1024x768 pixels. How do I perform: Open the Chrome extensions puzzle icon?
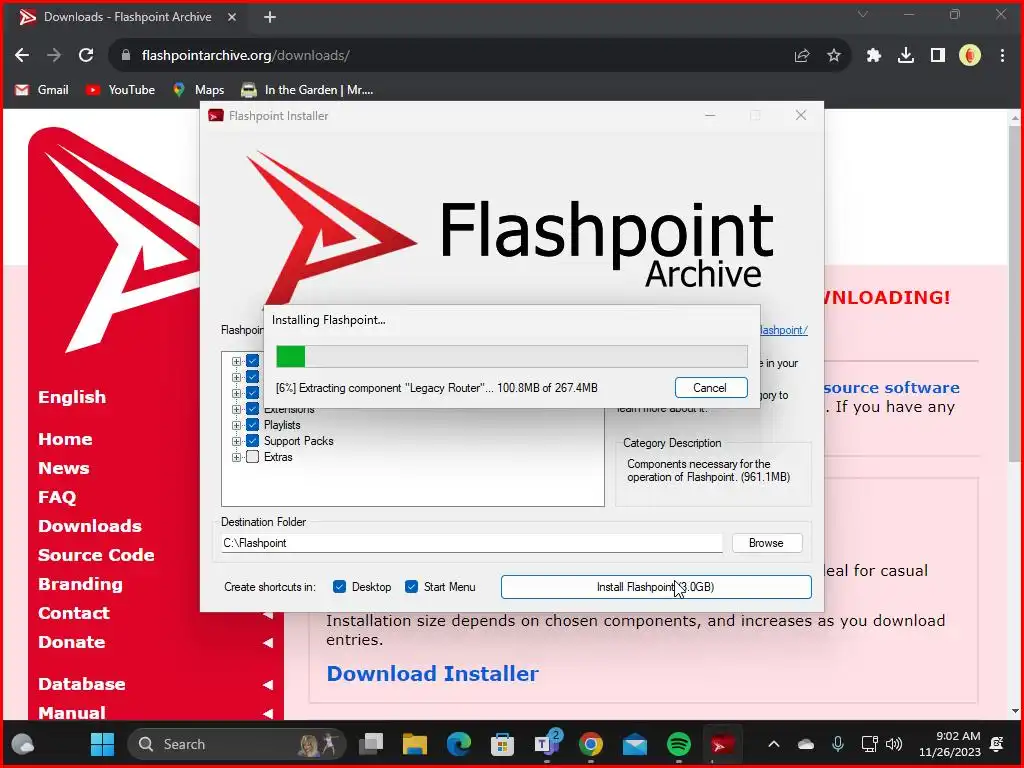pyautogui.click(x=874, y=56)
